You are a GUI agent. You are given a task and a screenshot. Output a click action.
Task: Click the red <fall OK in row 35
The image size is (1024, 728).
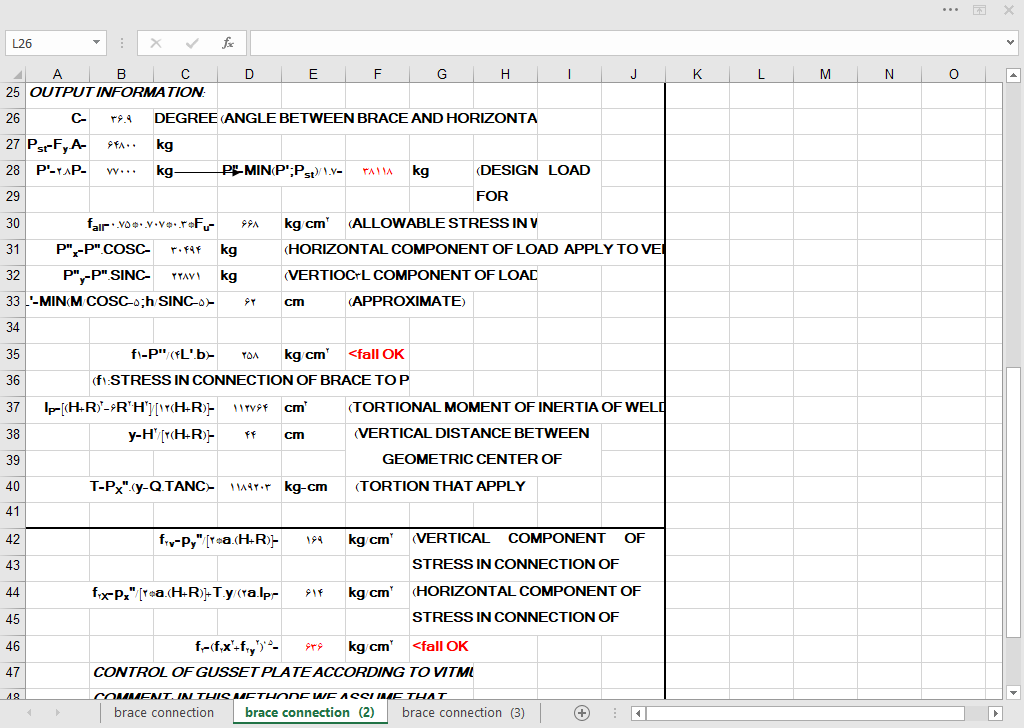pyautogui.click(x=376, y=354)
